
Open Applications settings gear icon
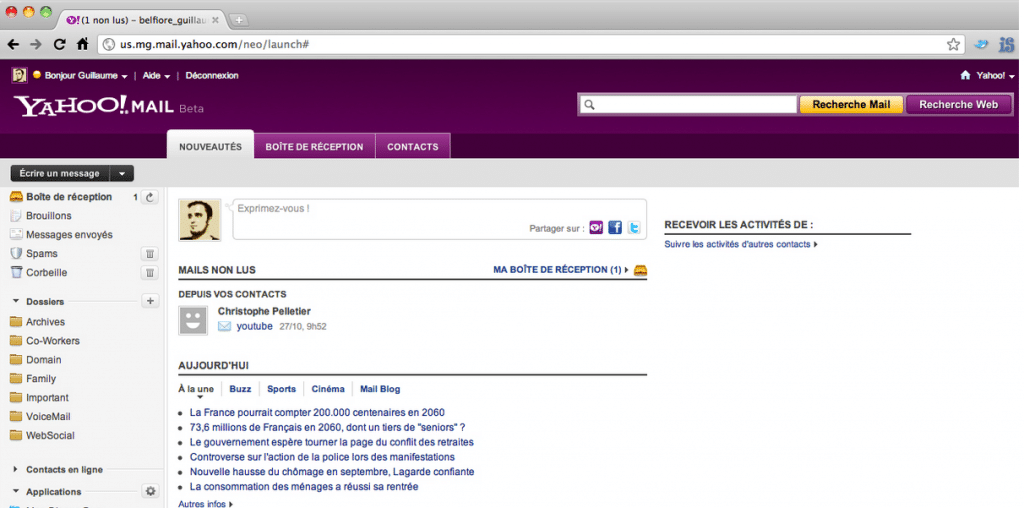click(150, 492)
